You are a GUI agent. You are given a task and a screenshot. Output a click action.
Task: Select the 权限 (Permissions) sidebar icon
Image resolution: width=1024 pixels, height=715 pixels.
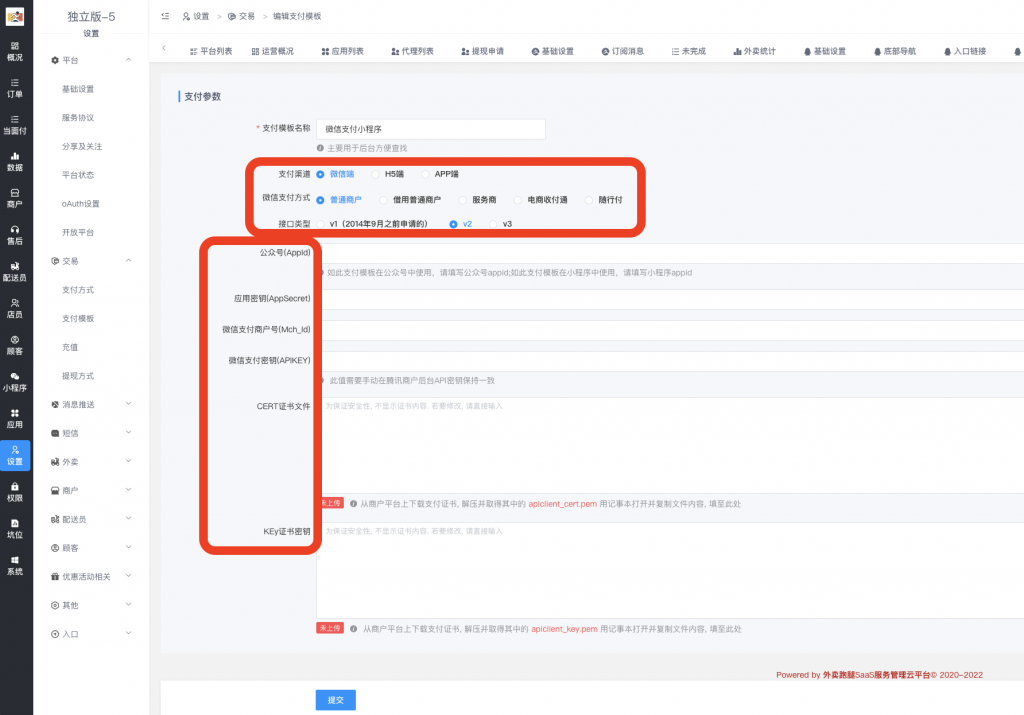point(15,492)
